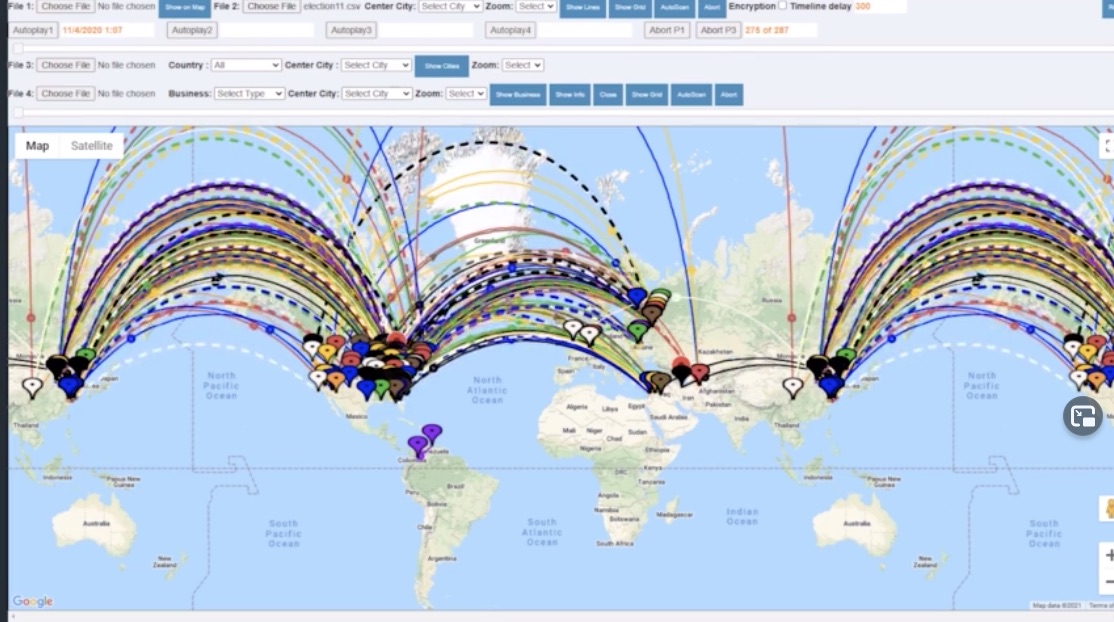
Task: Zoom out with the map minus control
Action: click(x=1108, y=581)
